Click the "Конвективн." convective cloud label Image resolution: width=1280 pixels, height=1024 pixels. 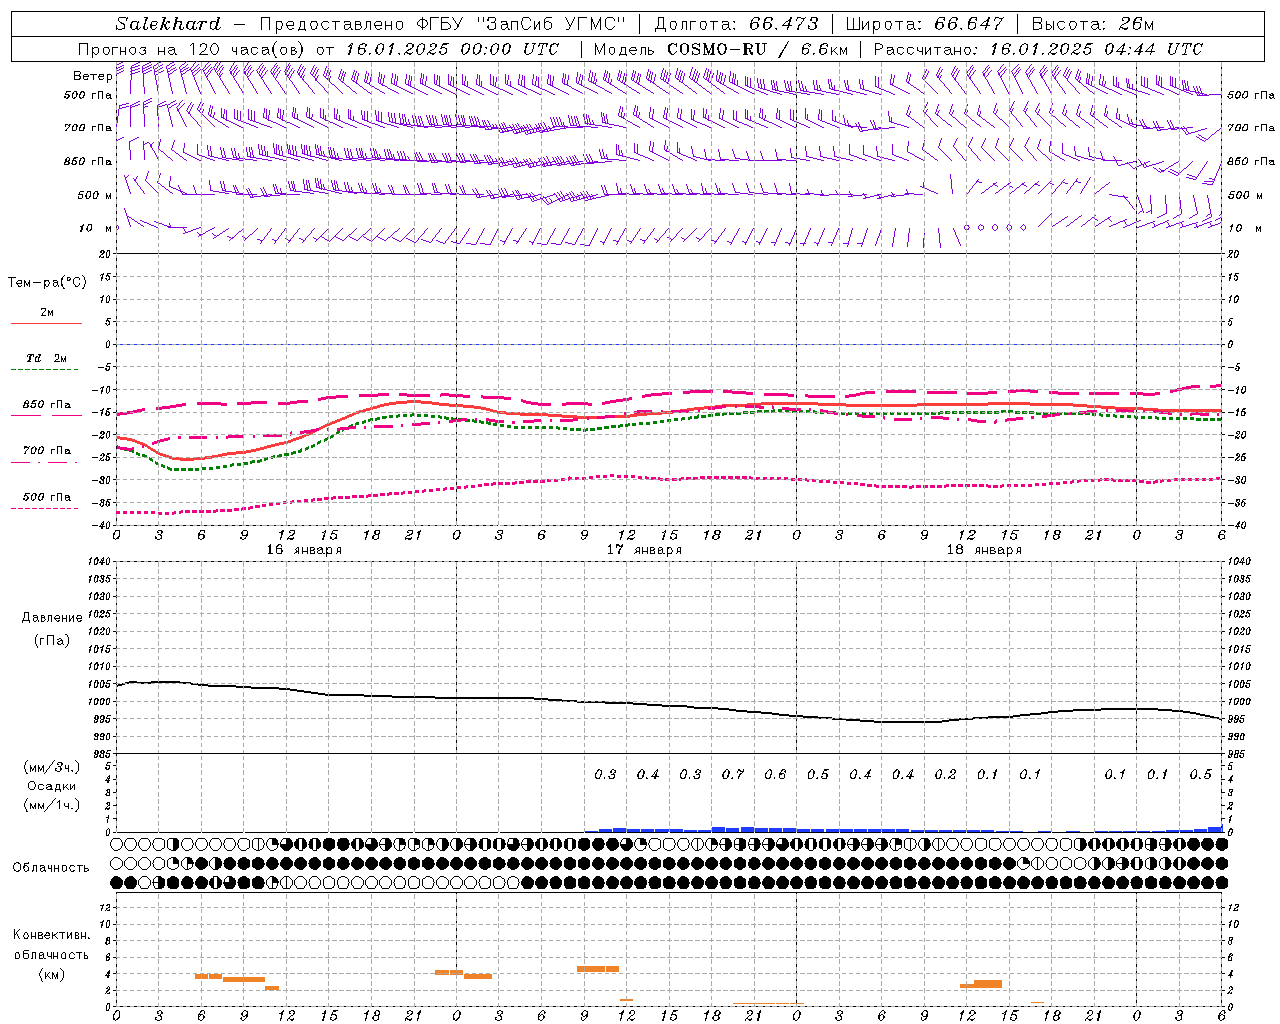click(51, 935)
